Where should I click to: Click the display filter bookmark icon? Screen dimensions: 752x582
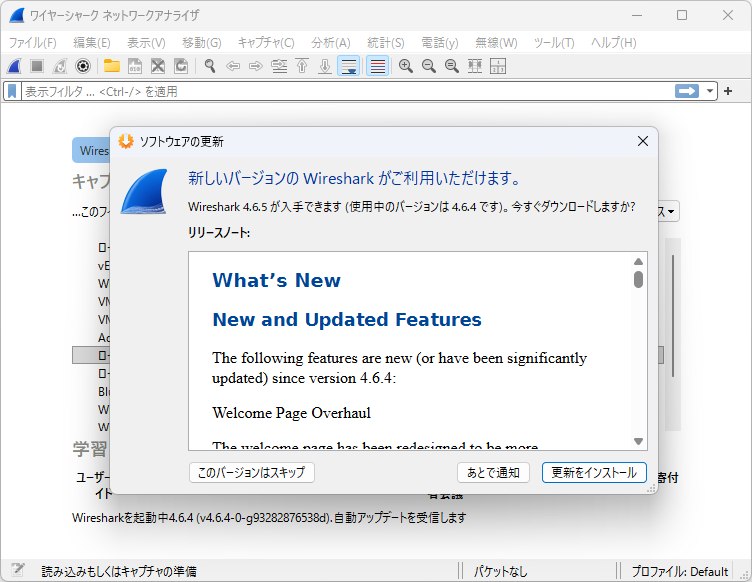pos(12,91)
